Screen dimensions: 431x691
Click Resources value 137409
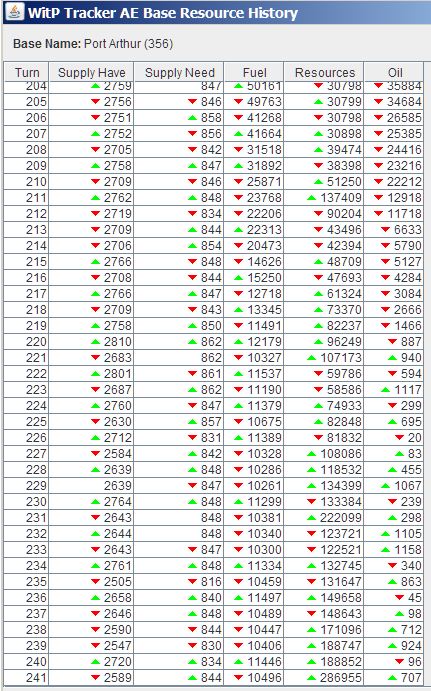click(341, 197)
